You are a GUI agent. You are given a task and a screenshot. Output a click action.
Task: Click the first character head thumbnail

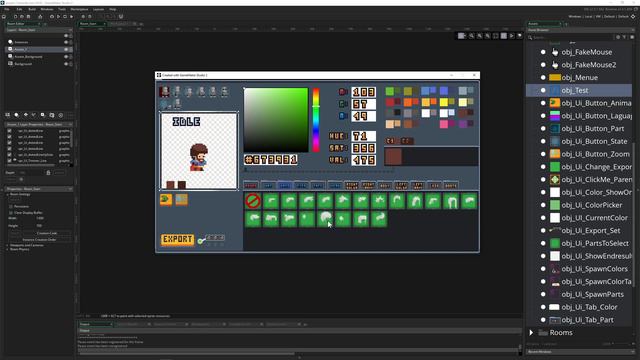(164, 91)
